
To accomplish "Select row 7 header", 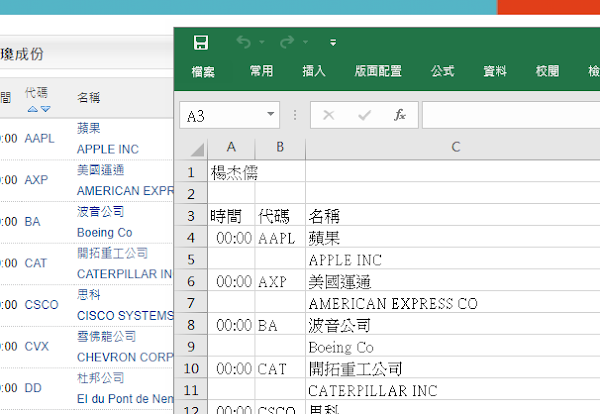I will pos(191,303).
